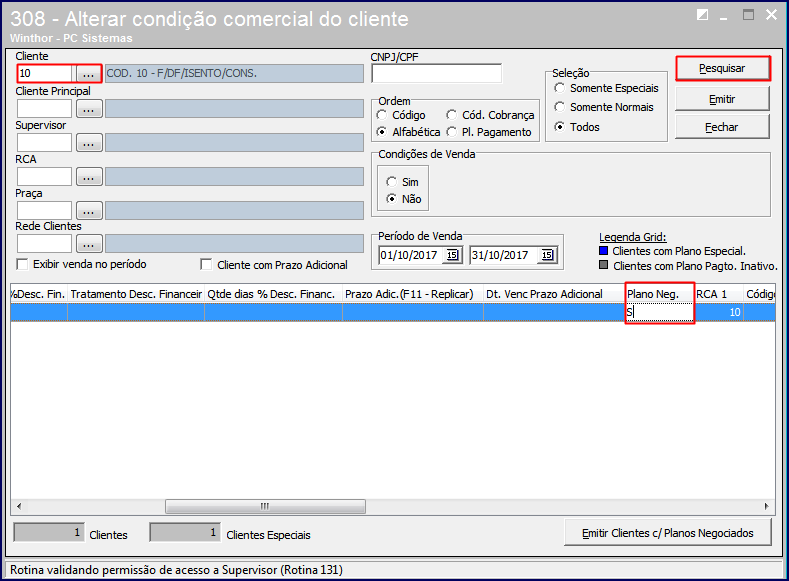Click the Clientes Especiais count box
The width and height of the screenshot is (789, 581).
[185, 533]
